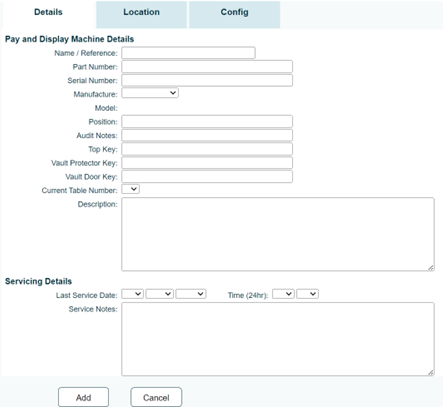443x407 pixels.
Task: Click the Cancel button
Action: (156, 397)
